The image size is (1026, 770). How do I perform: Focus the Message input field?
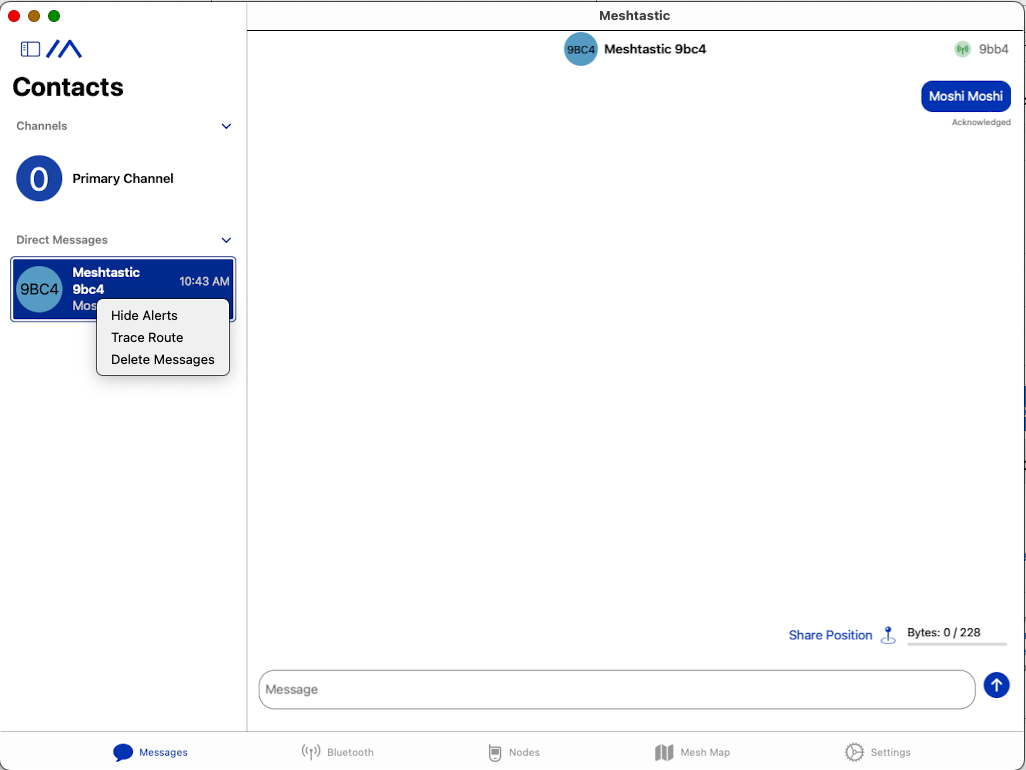617,690
